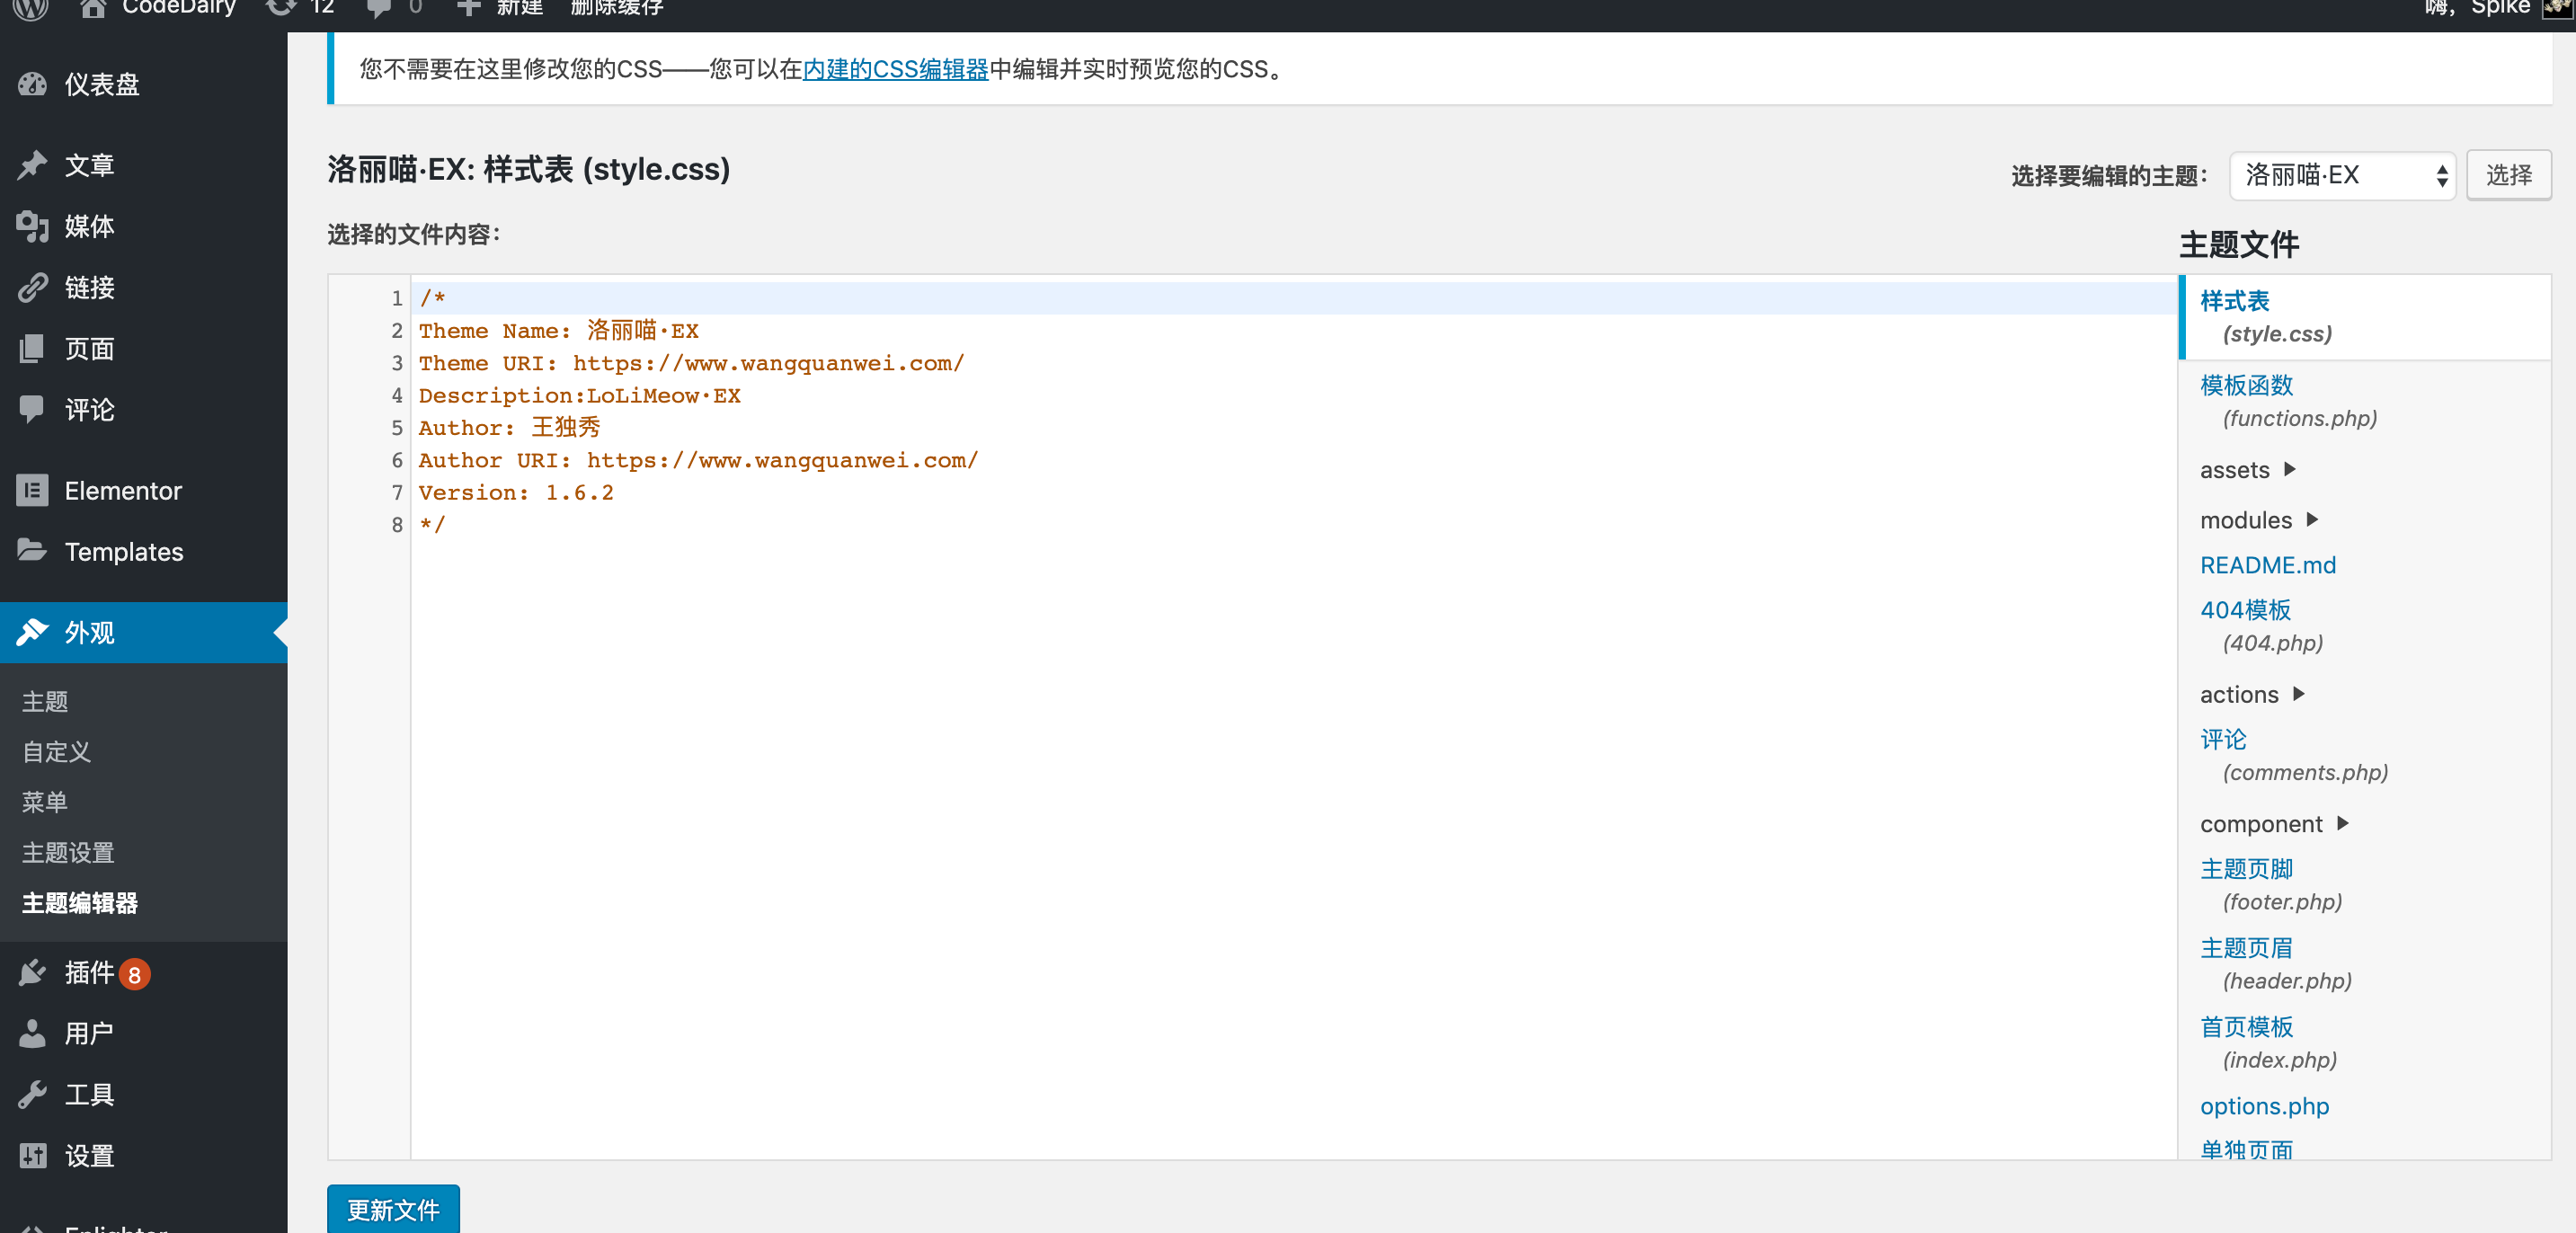Click the WordPress logo in admin bar
Viewport: 2576px width, 1233px height.
(x=30, y=8)
